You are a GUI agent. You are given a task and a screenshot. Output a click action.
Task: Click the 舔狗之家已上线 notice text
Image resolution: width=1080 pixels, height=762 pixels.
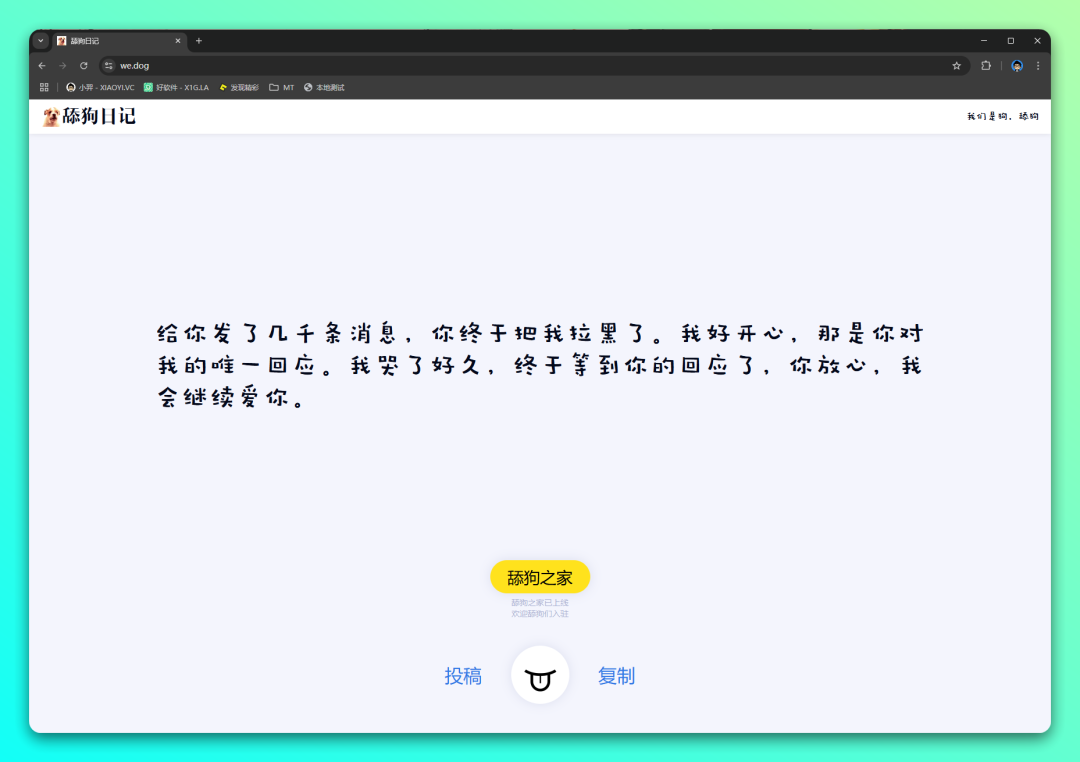click(540, 603)
